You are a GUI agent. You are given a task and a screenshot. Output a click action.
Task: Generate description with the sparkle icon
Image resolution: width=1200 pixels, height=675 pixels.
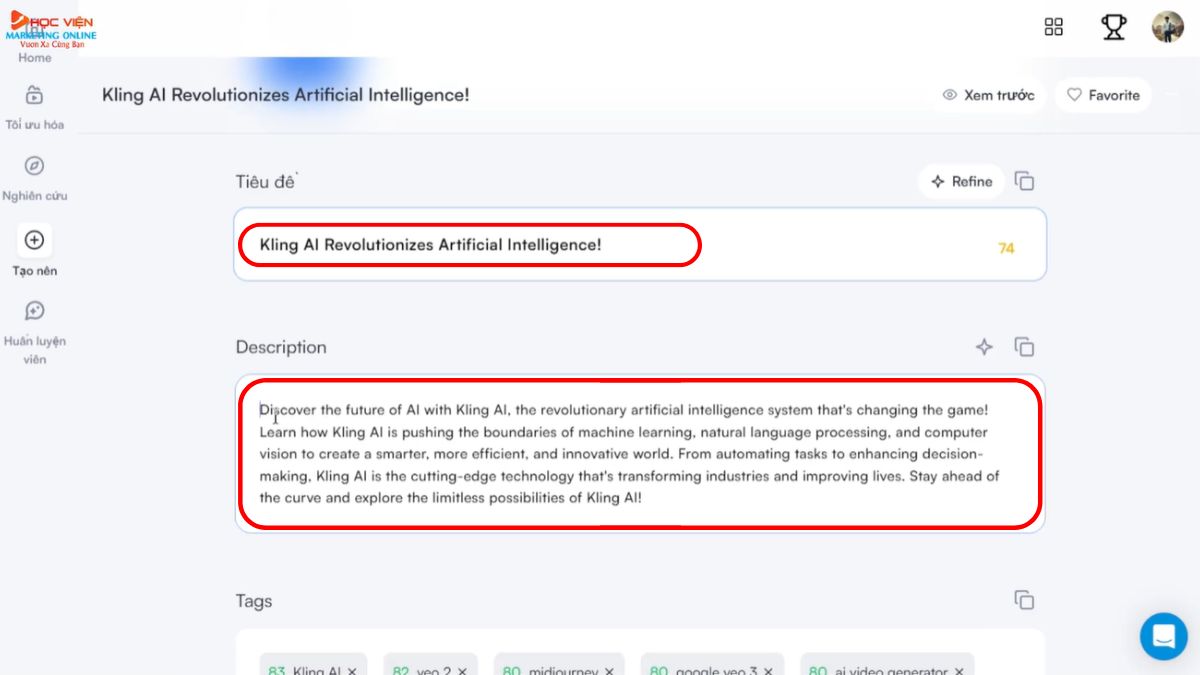[x=984, y=347]
